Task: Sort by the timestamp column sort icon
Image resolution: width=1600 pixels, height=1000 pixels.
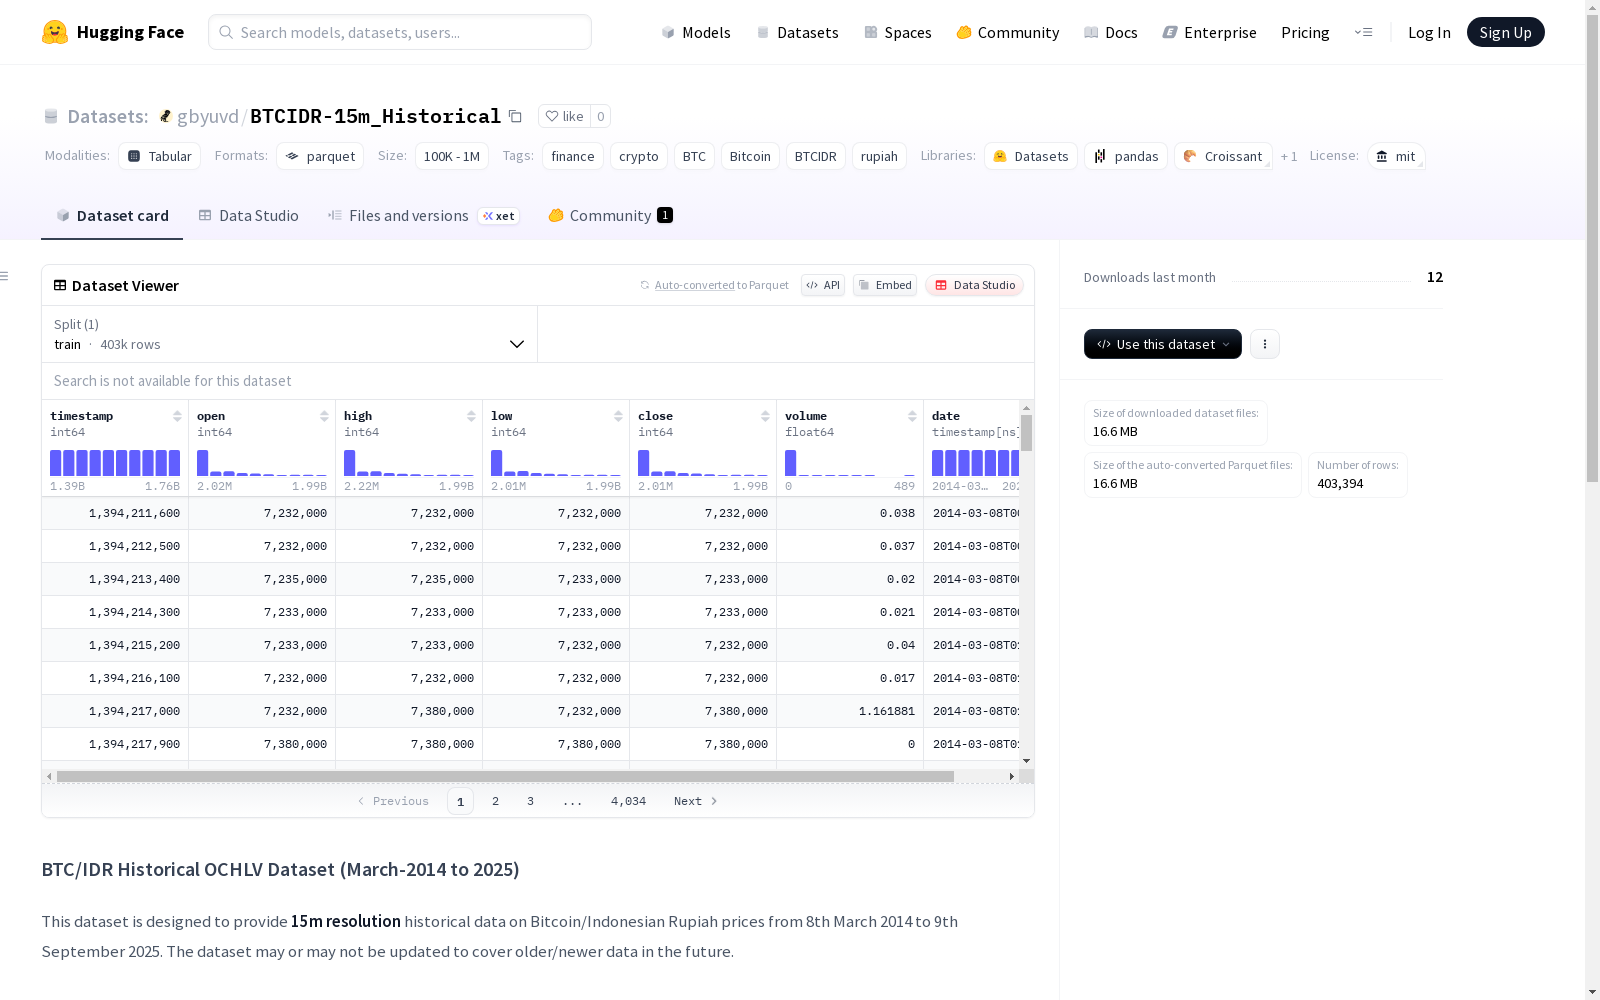Action: pos(177,416)
